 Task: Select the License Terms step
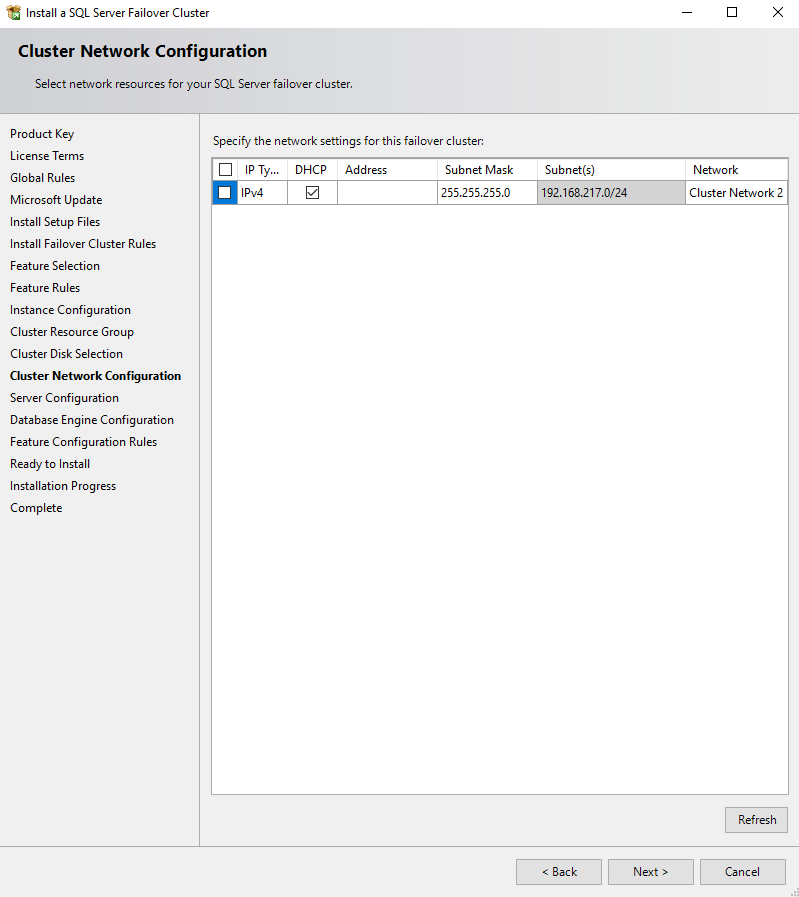pos(47,156)
